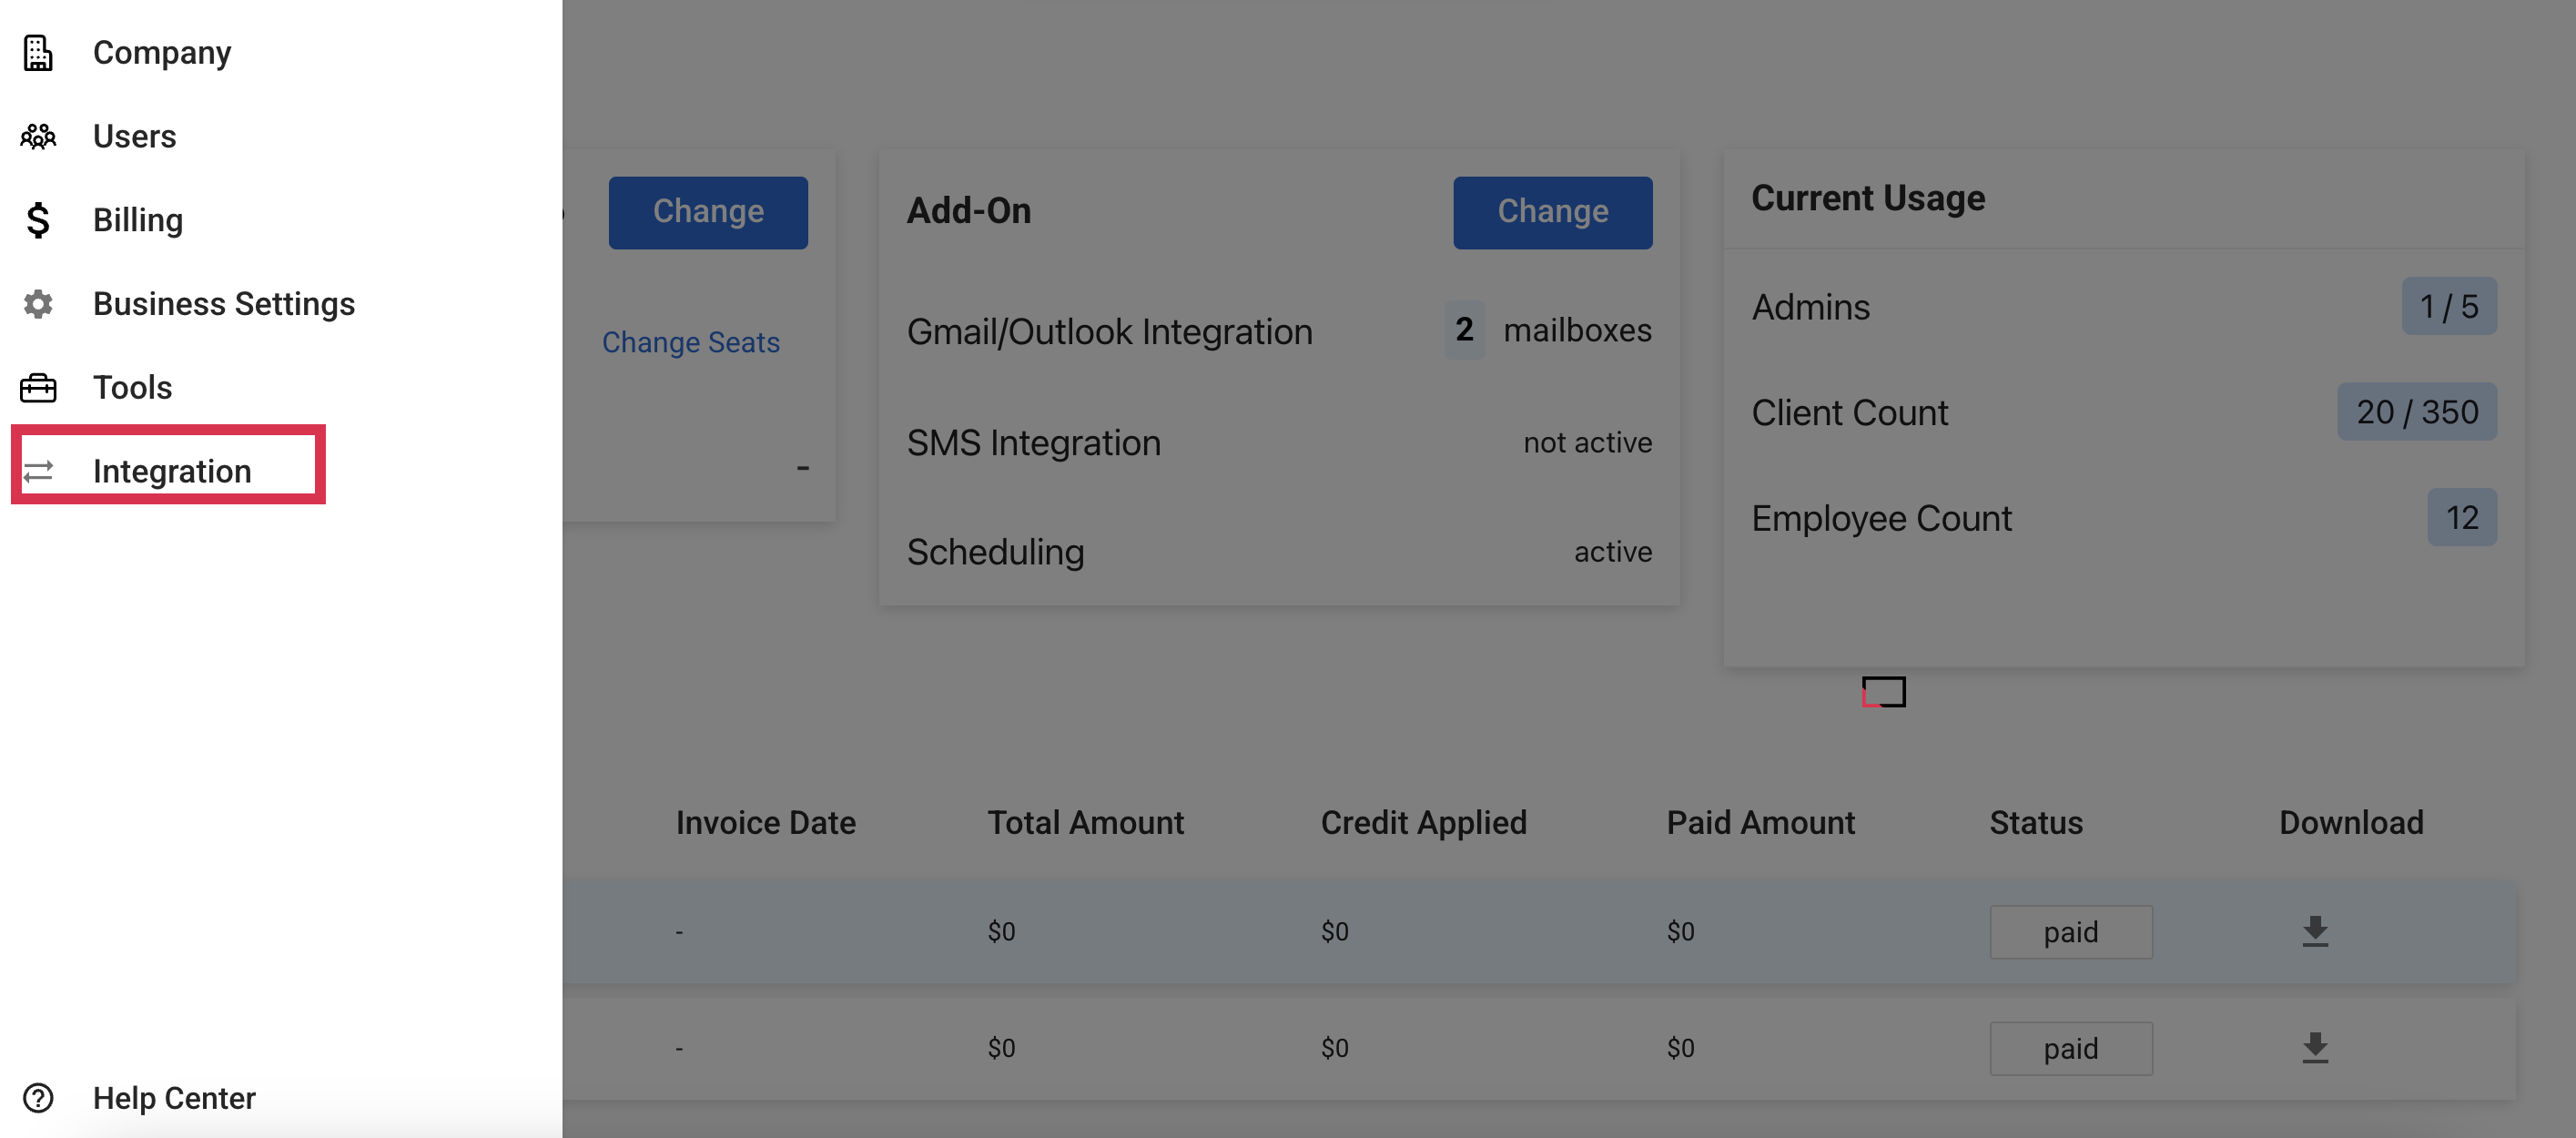This screenshot has height=1138, width=2576.
Task: Click the second row paid status badge
Action: (2069, 1048)
